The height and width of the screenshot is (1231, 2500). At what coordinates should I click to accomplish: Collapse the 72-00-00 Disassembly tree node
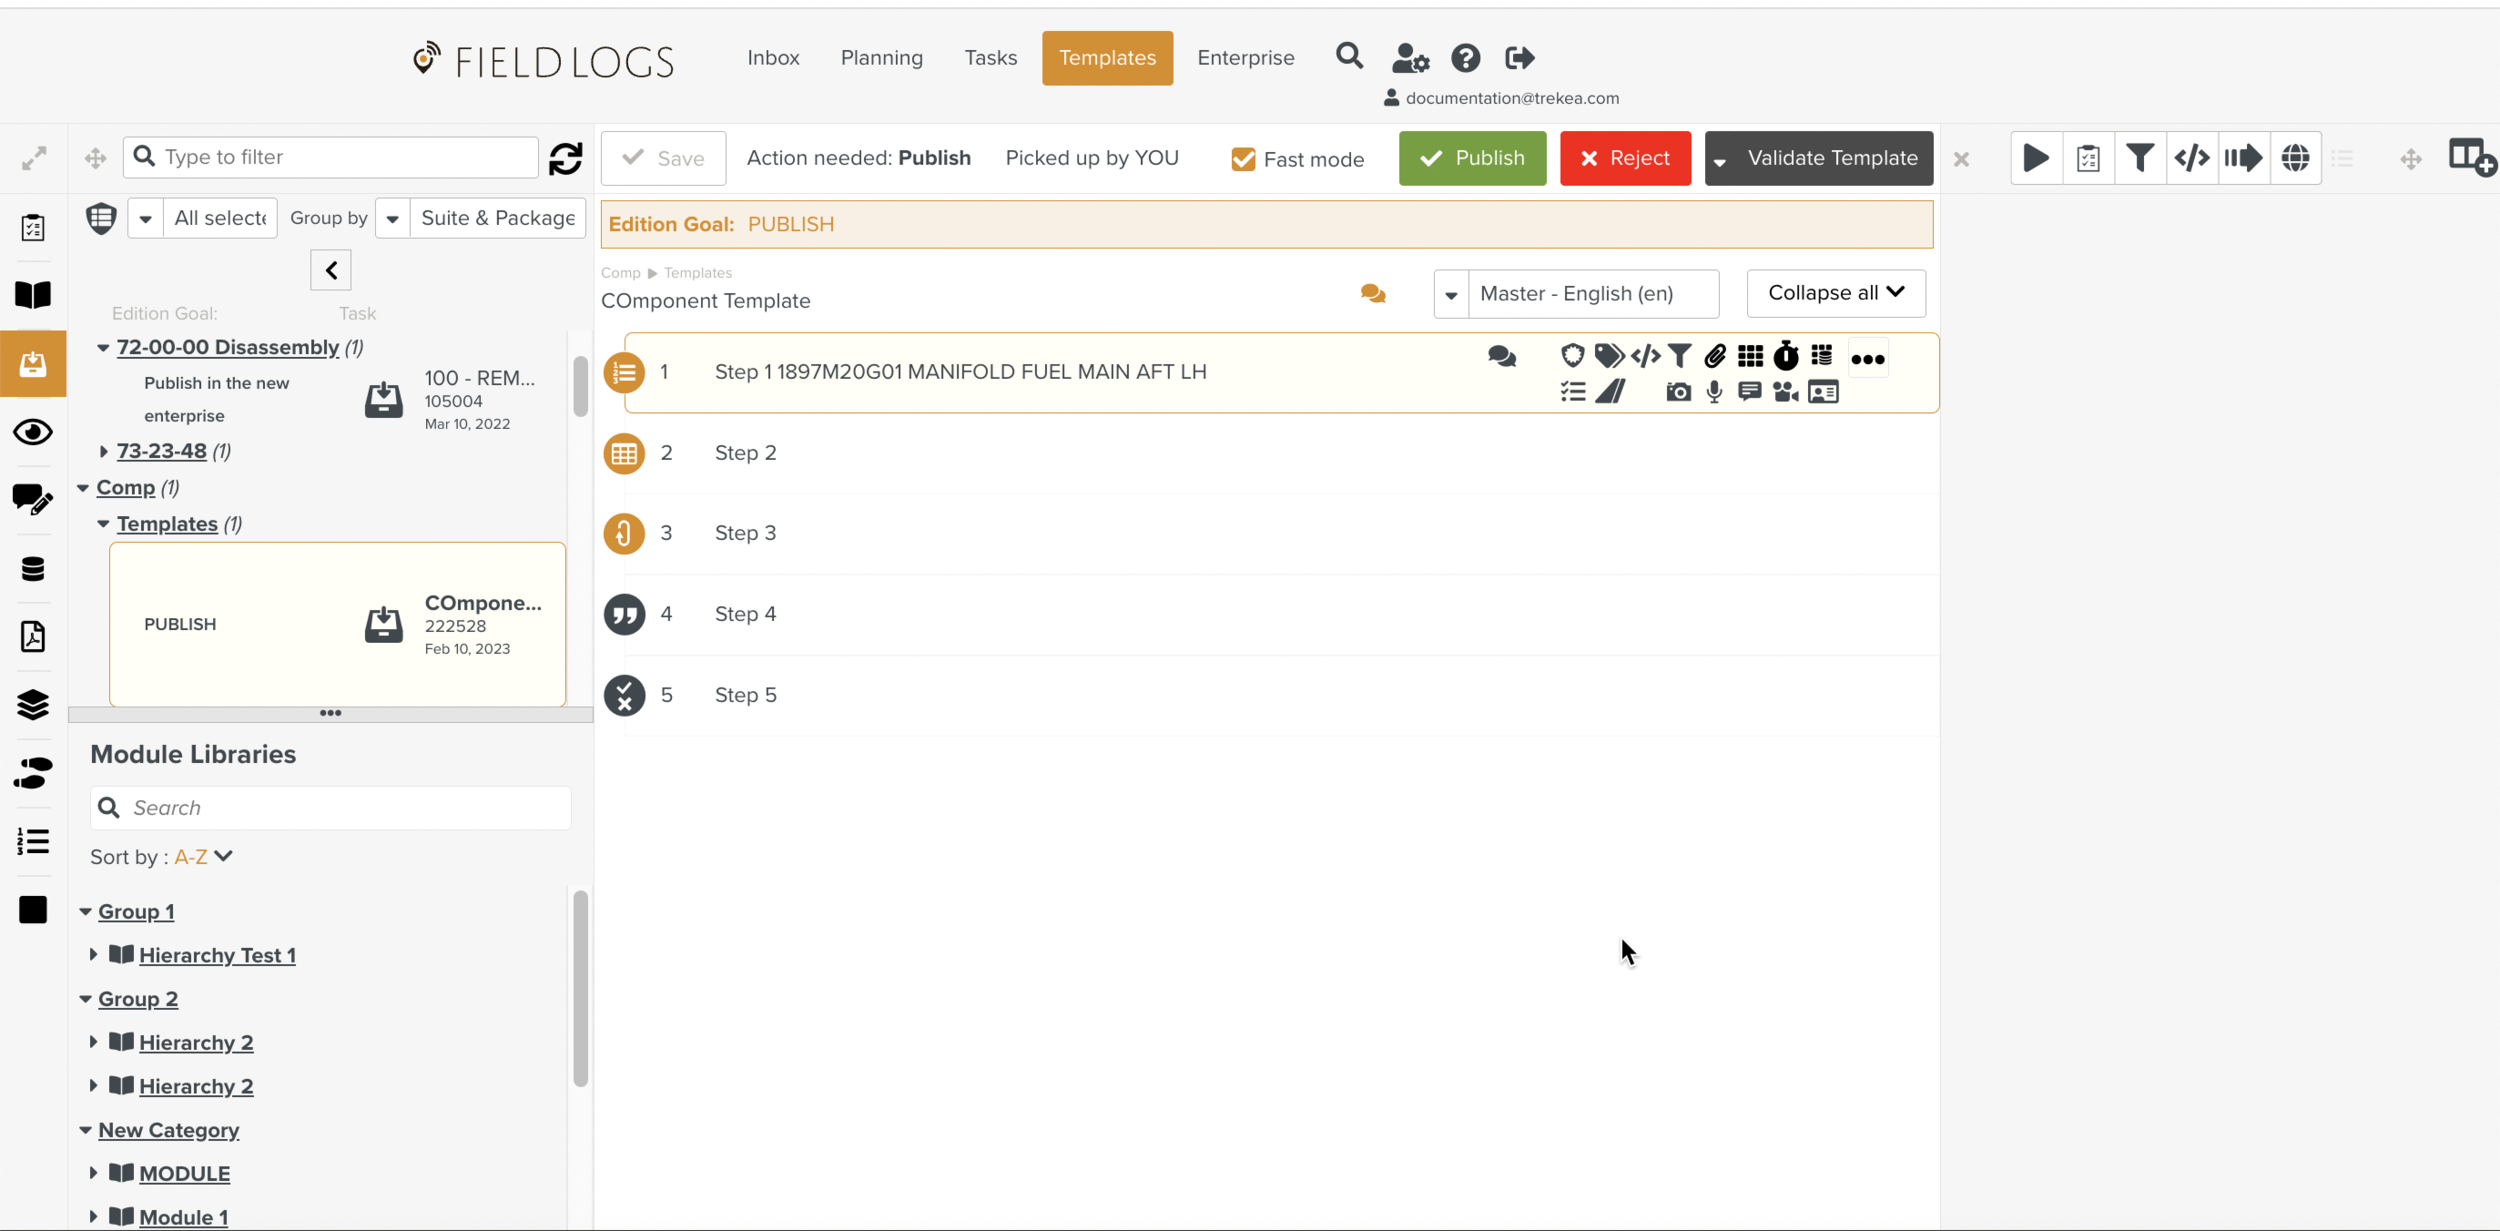103,348
